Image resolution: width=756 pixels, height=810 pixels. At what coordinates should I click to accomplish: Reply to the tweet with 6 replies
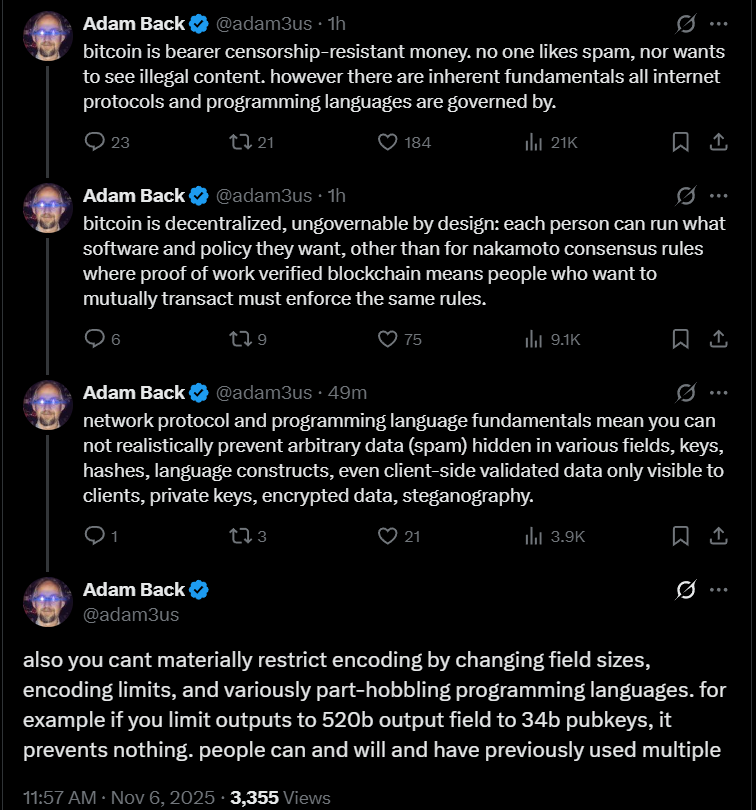click(x=95, y=339)
